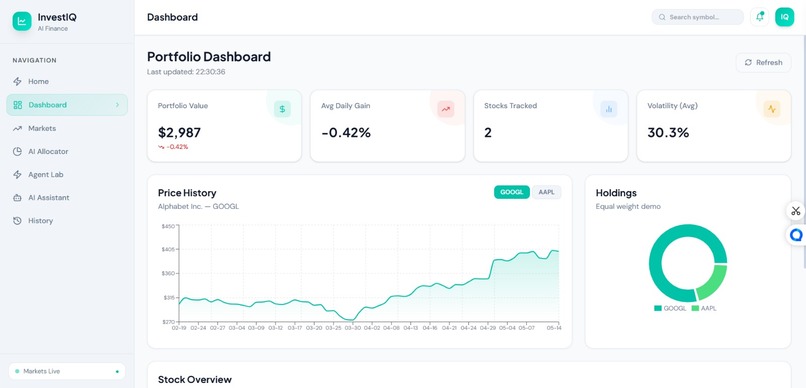Open the notifications bell
The image size is (806, 388).
(x=759, y=17)
